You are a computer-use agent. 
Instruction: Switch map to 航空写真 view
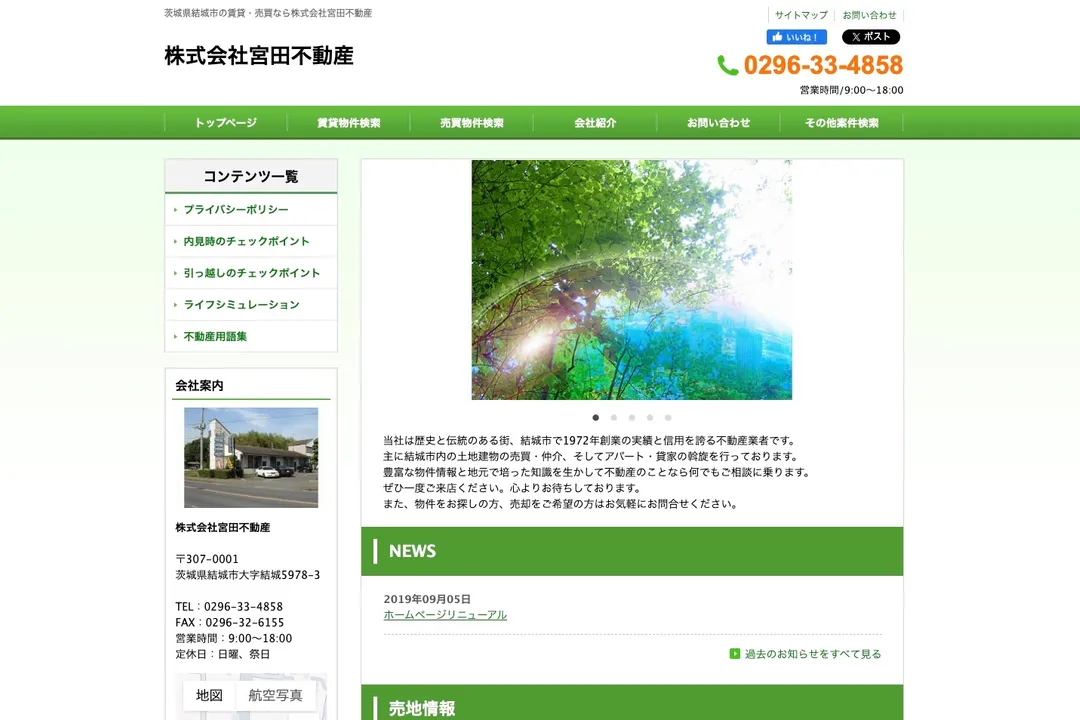[275, 695]
